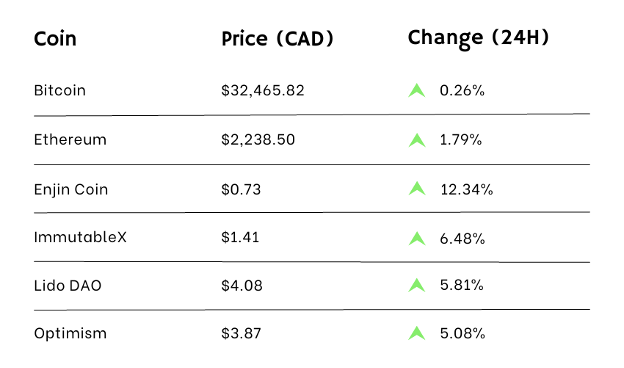Select the Price (CAD) column header

tap(277, 39)
